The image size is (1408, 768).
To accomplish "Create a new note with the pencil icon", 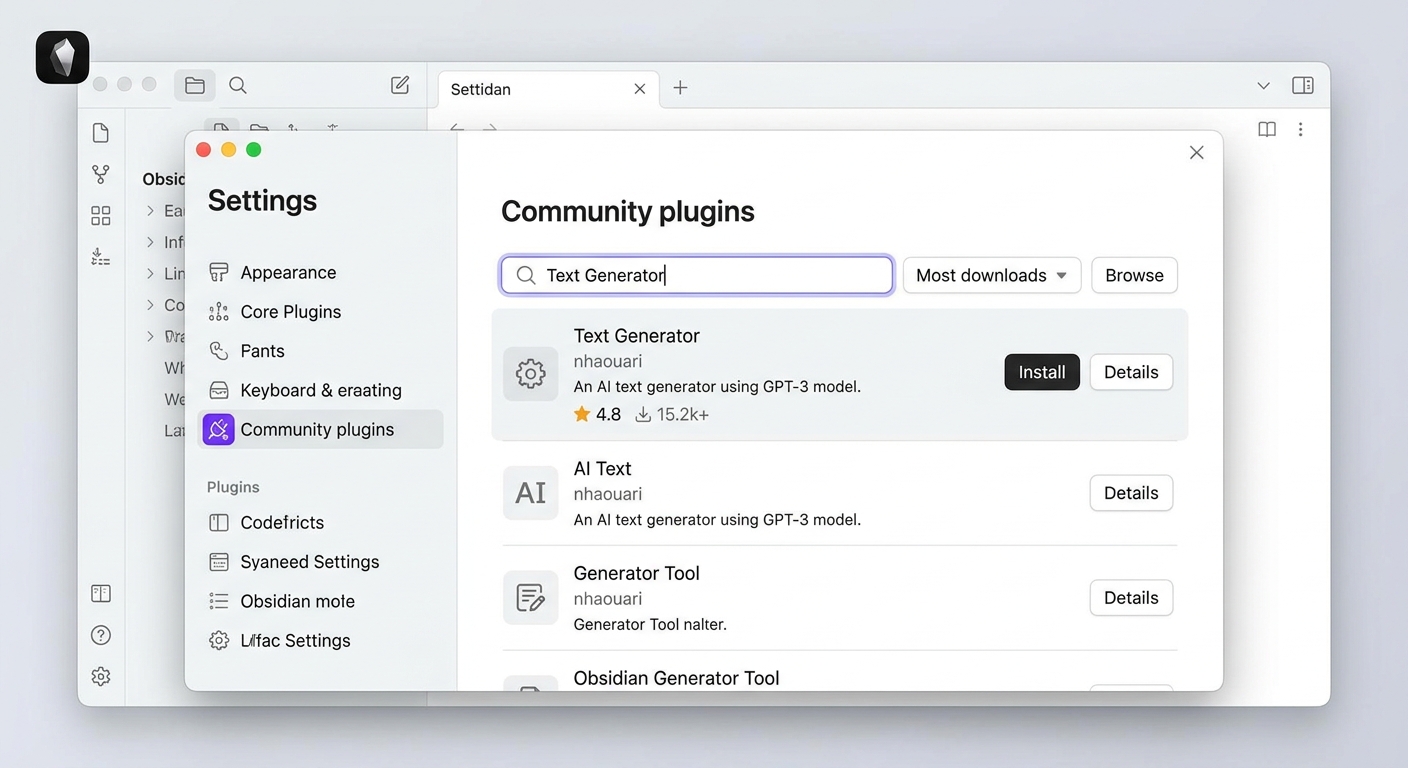I will (x=400, y=86).
